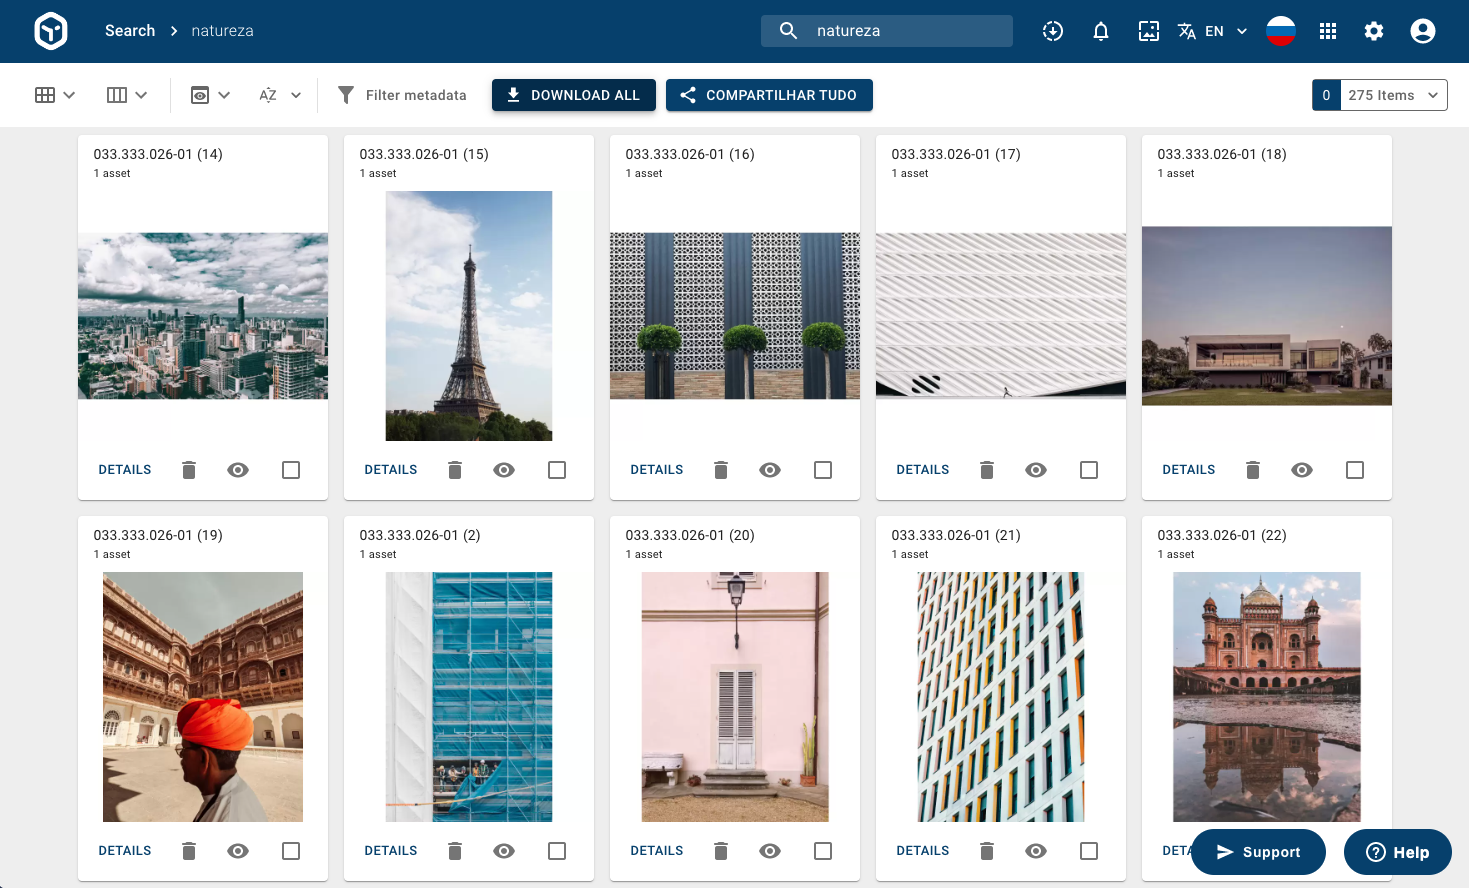Select checkbox for 033.333.026-01 (20)
Screen dimensions: 1469x888
[823, 851]
